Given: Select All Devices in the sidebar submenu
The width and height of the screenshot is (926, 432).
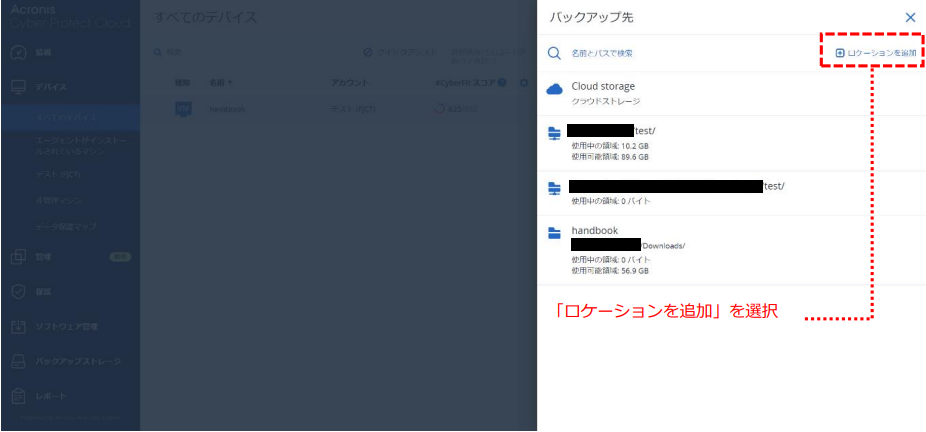Looking at the screenshot, I should click(68, 119).
